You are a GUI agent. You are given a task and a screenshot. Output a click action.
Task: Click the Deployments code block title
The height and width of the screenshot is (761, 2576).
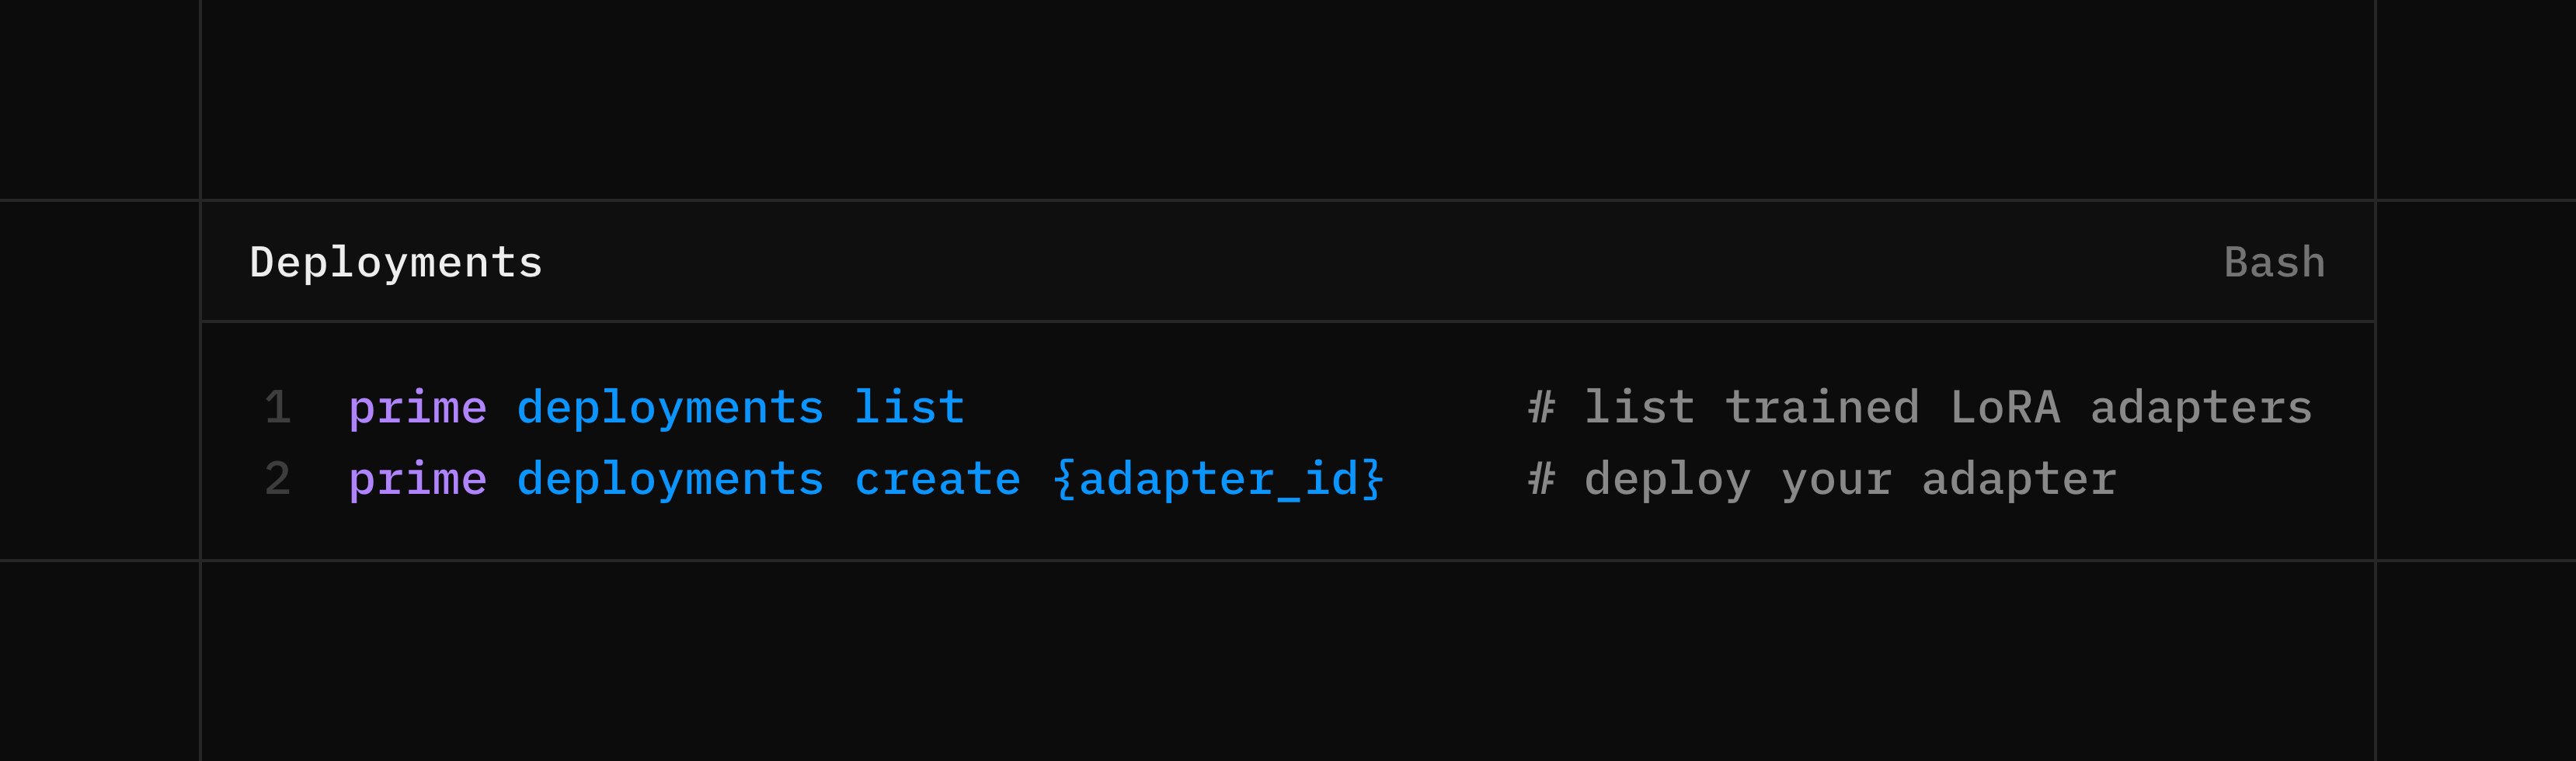tap(396, 263)
